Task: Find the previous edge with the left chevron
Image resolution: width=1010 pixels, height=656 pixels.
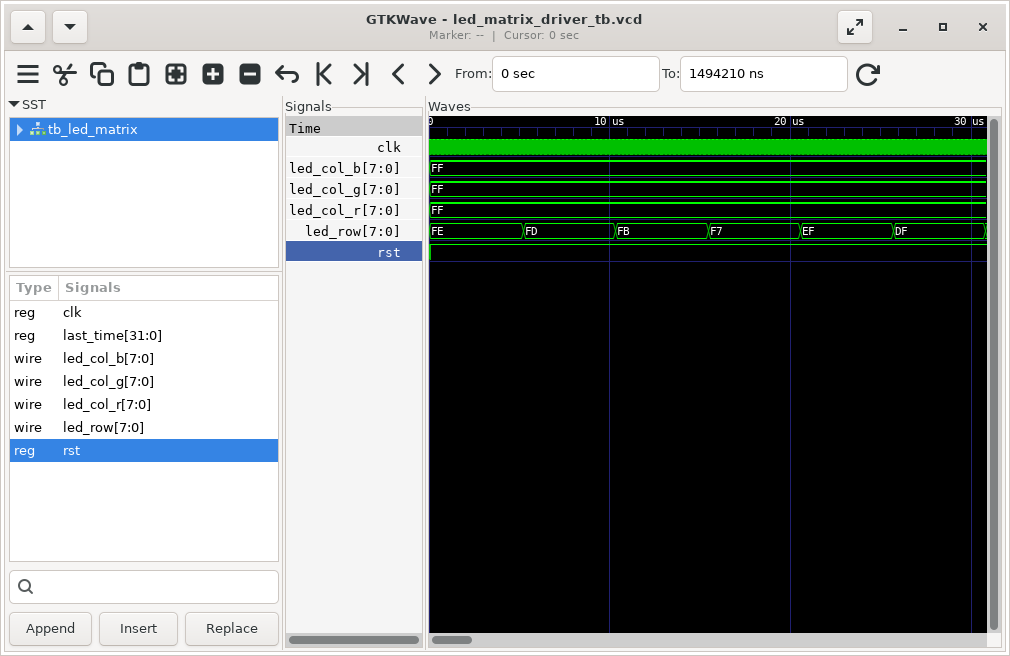Action: click(398, 74)
